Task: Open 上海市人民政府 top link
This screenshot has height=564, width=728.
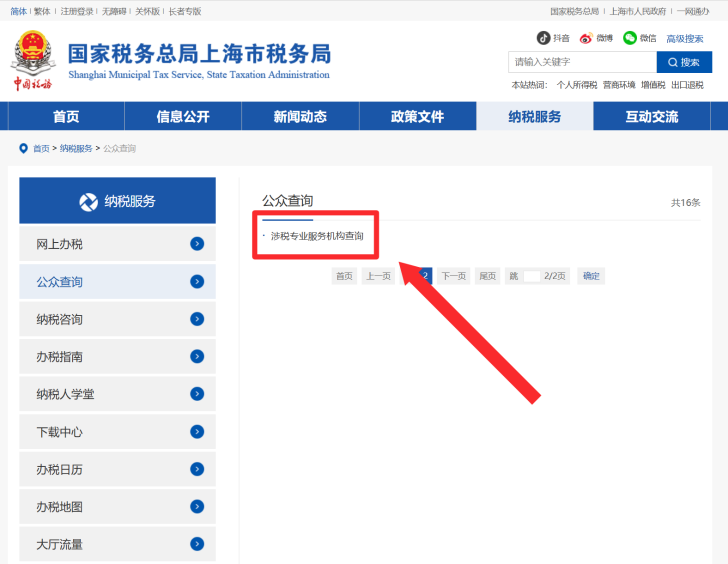Action: click(x=637, y=11)
